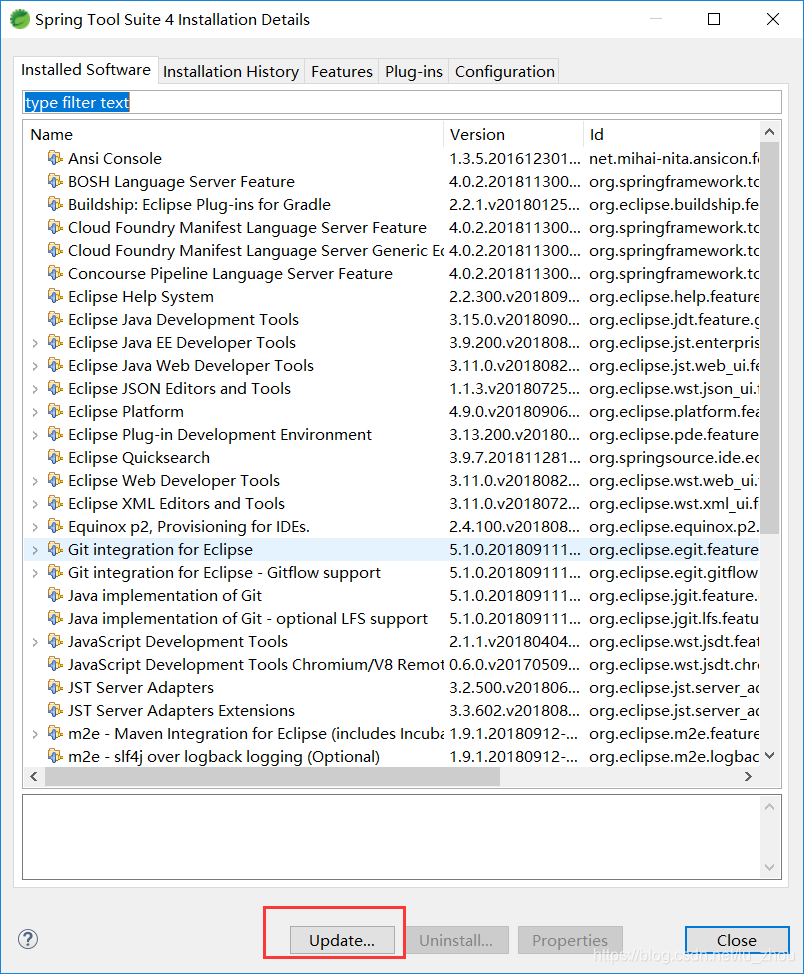The height and width of the screenshot is (974, 804).
Task: Click the Buildship Gradle plug-in icon
Action: tap(55, 204)
